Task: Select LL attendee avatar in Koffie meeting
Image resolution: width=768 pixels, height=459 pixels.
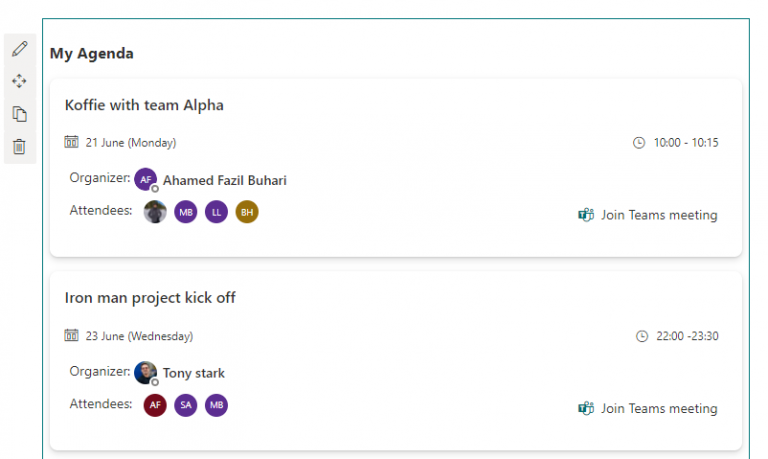Action: tap(216, 211)
